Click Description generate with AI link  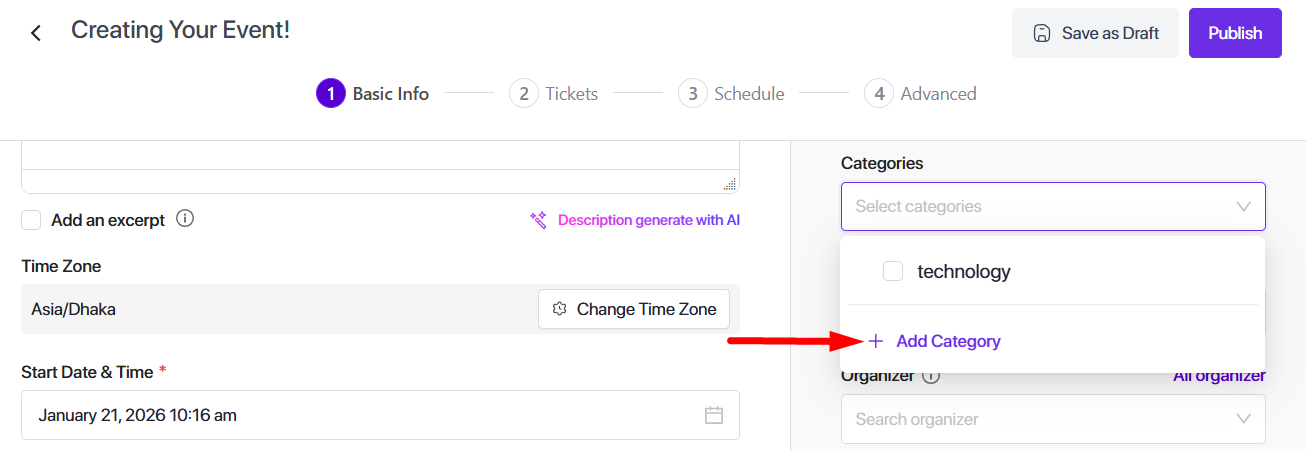(x=648, y=220)
